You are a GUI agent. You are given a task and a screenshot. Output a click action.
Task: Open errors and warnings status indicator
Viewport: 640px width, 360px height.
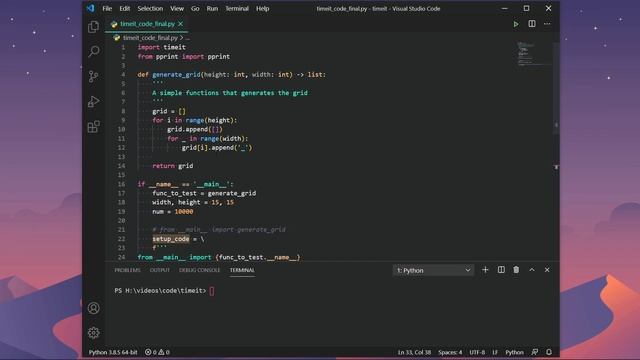click(157, 352)
